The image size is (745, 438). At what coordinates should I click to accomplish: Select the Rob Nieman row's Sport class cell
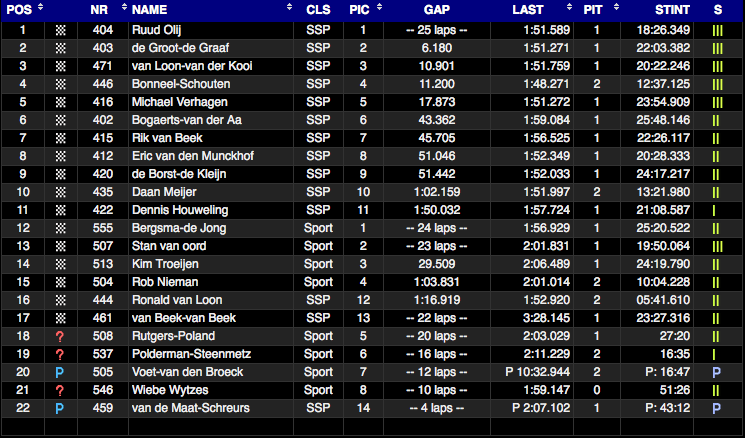(319, 282)
